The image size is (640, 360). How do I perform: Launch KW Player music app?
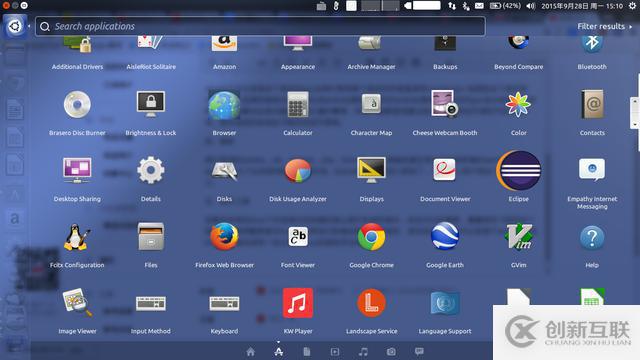click(x=298, y=303)
